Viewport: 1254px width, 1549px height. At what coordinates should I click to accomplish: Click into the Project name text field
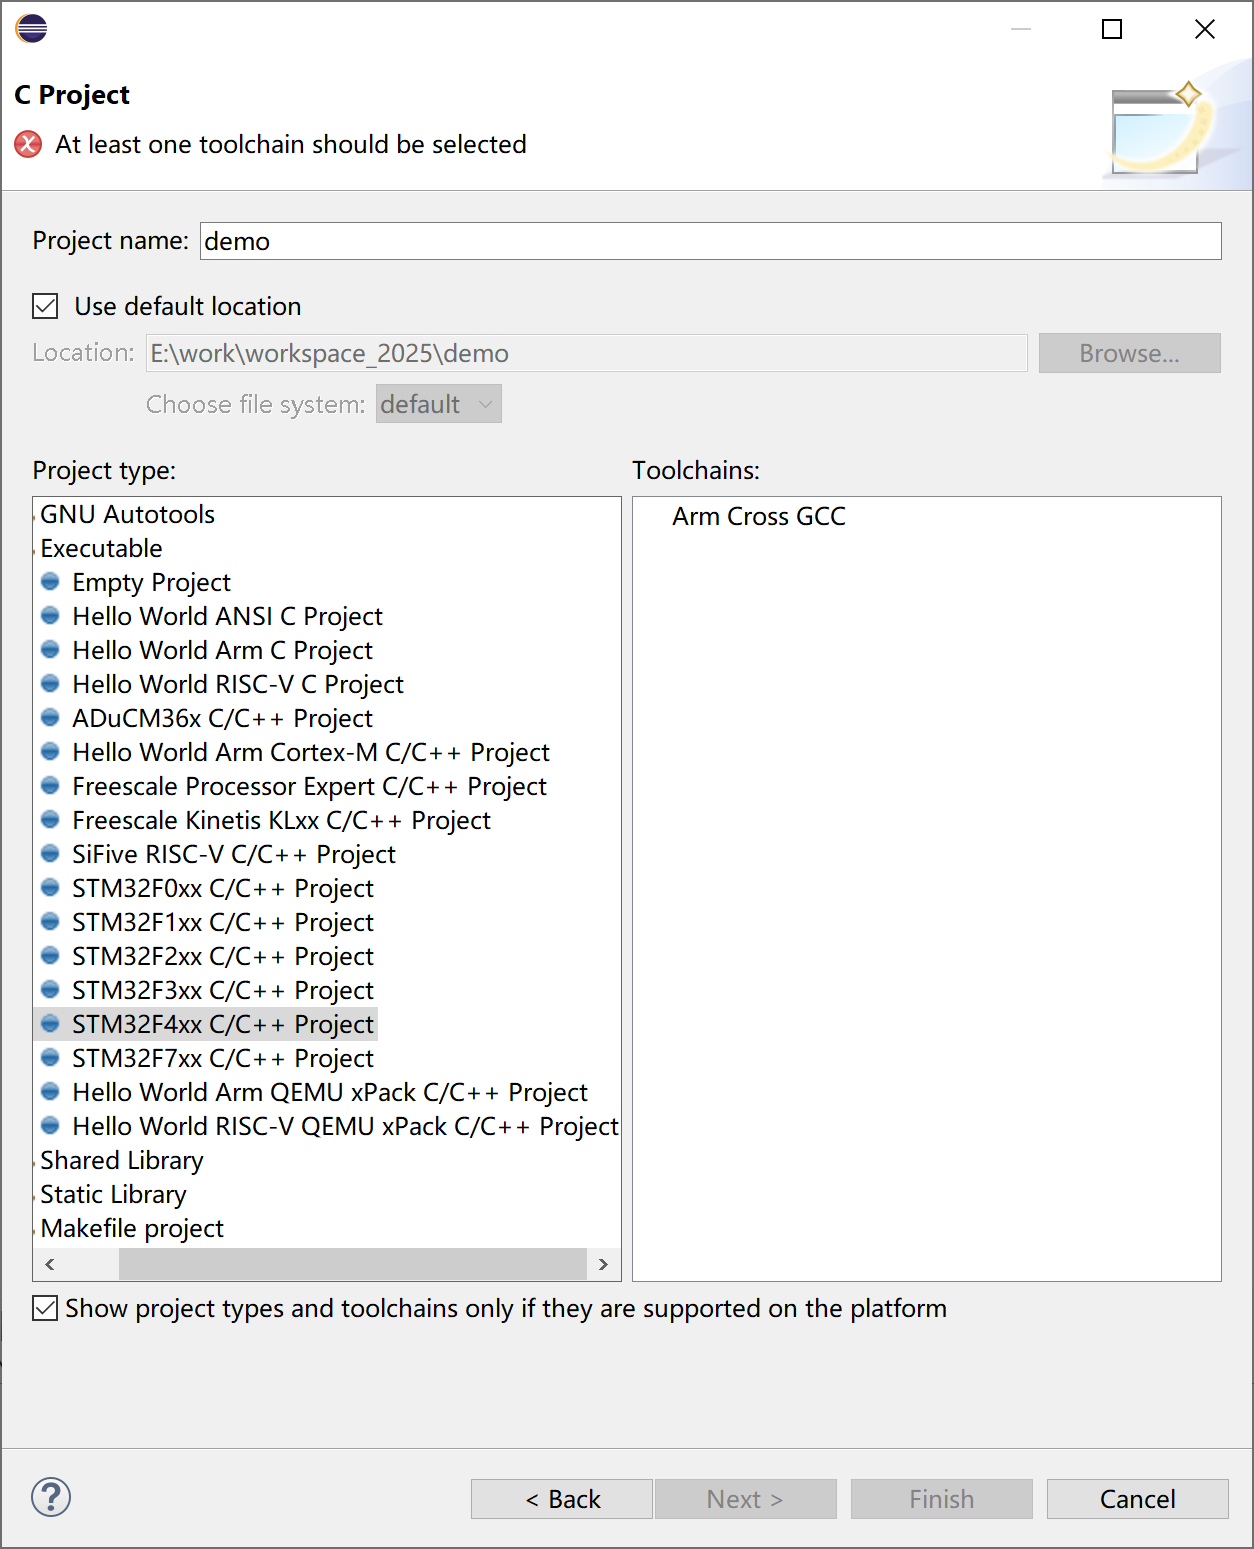click(x=710, y=241)
